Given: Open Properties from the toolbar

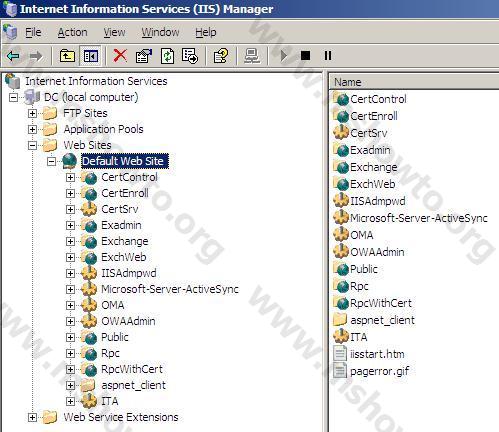Looking at the screenshot, I should point(144,56).
